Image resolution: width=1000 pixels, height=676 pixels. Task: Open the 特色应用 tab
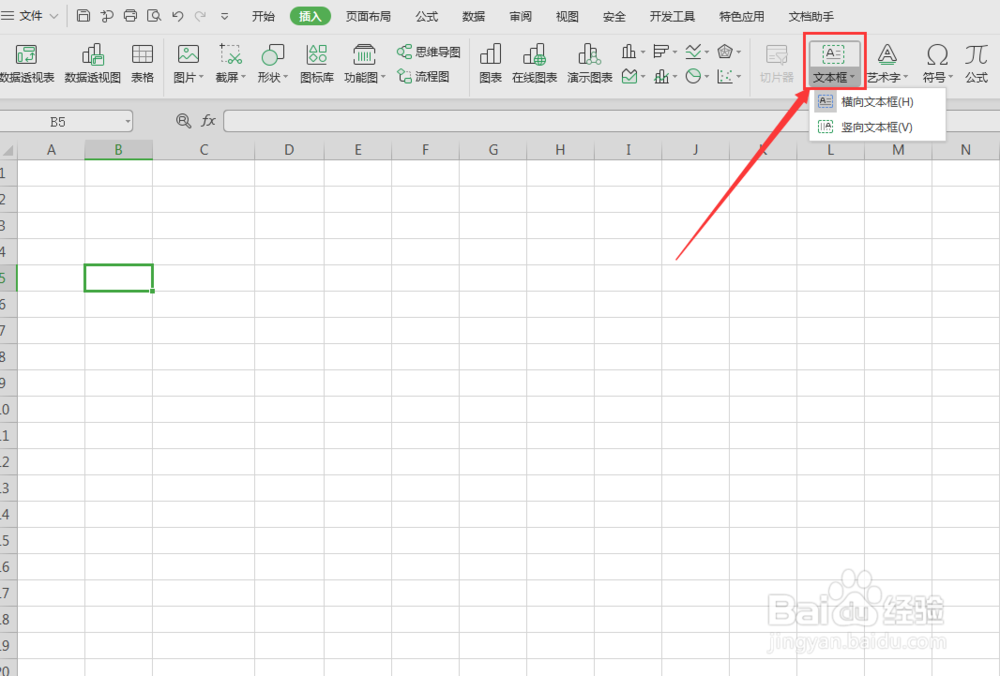click(x=742, y=17)
